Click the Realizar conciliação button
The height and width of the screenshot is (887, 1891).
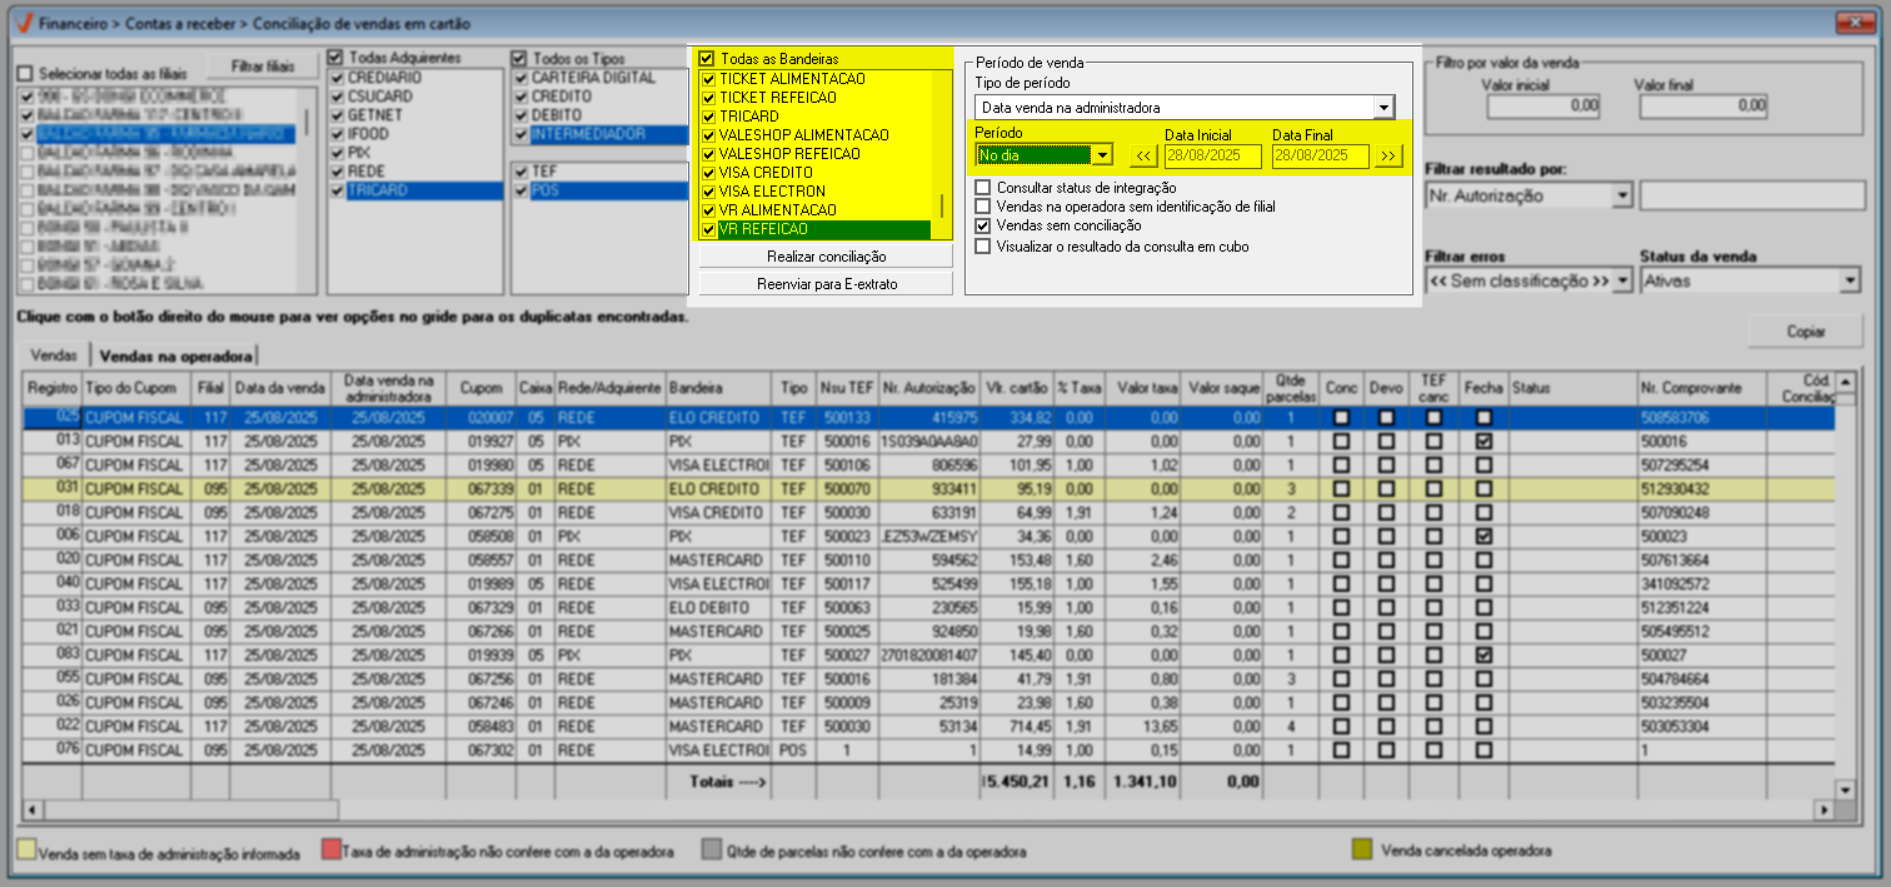coord(825,257)
